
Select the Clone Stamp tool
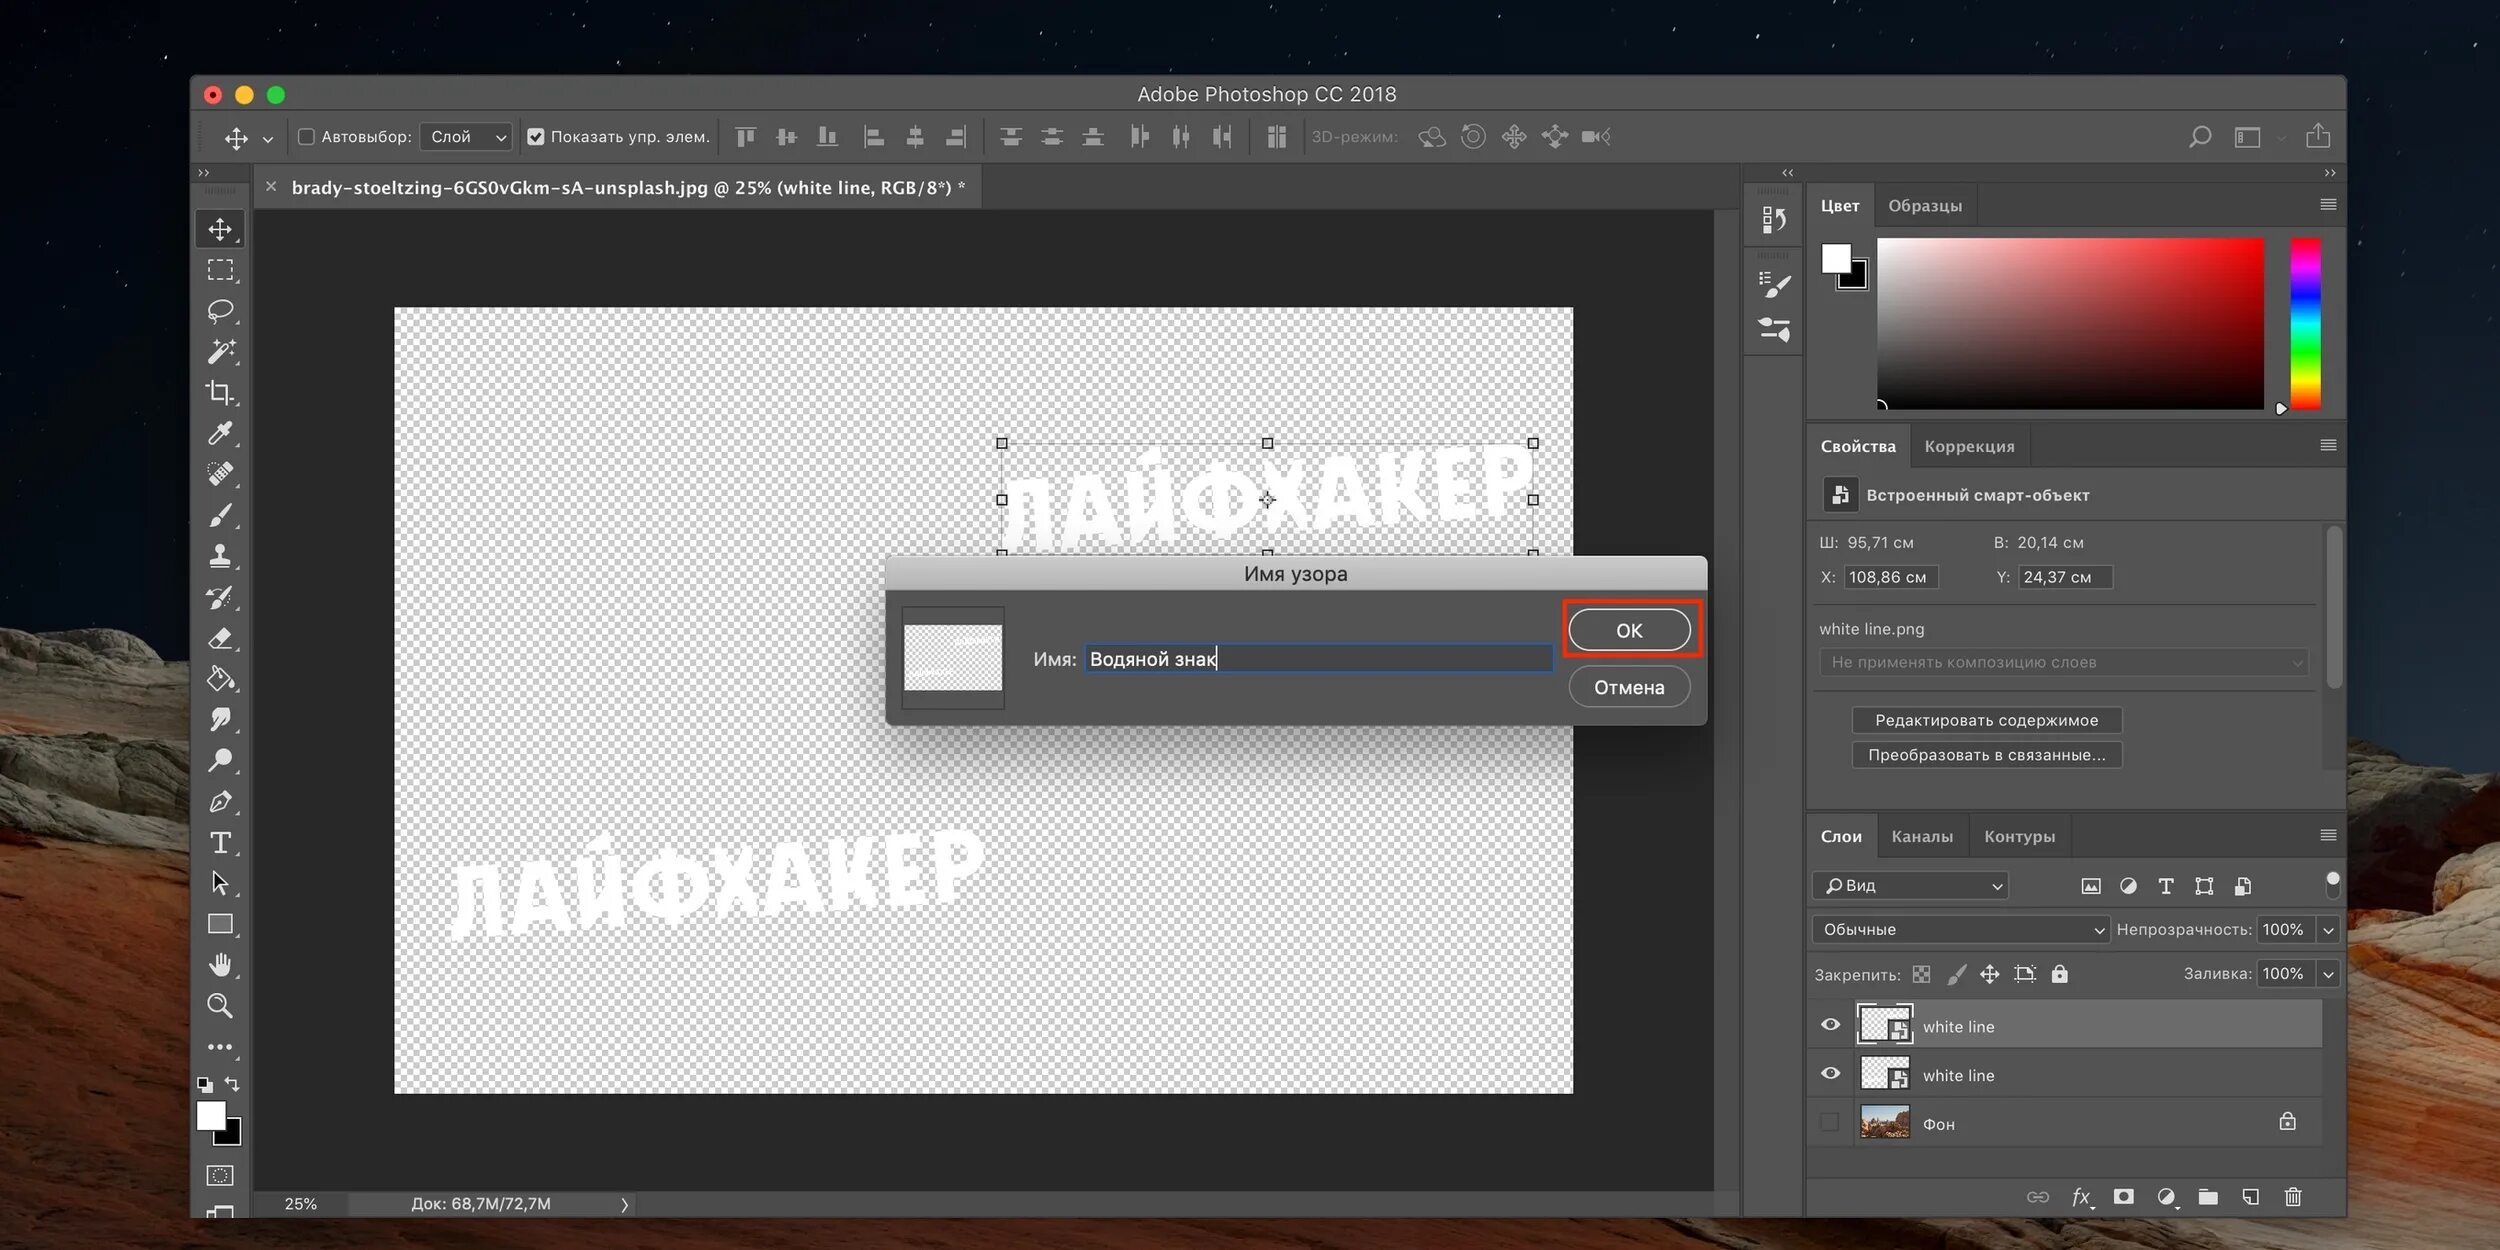pyautogui.click(x=220, y=556)
